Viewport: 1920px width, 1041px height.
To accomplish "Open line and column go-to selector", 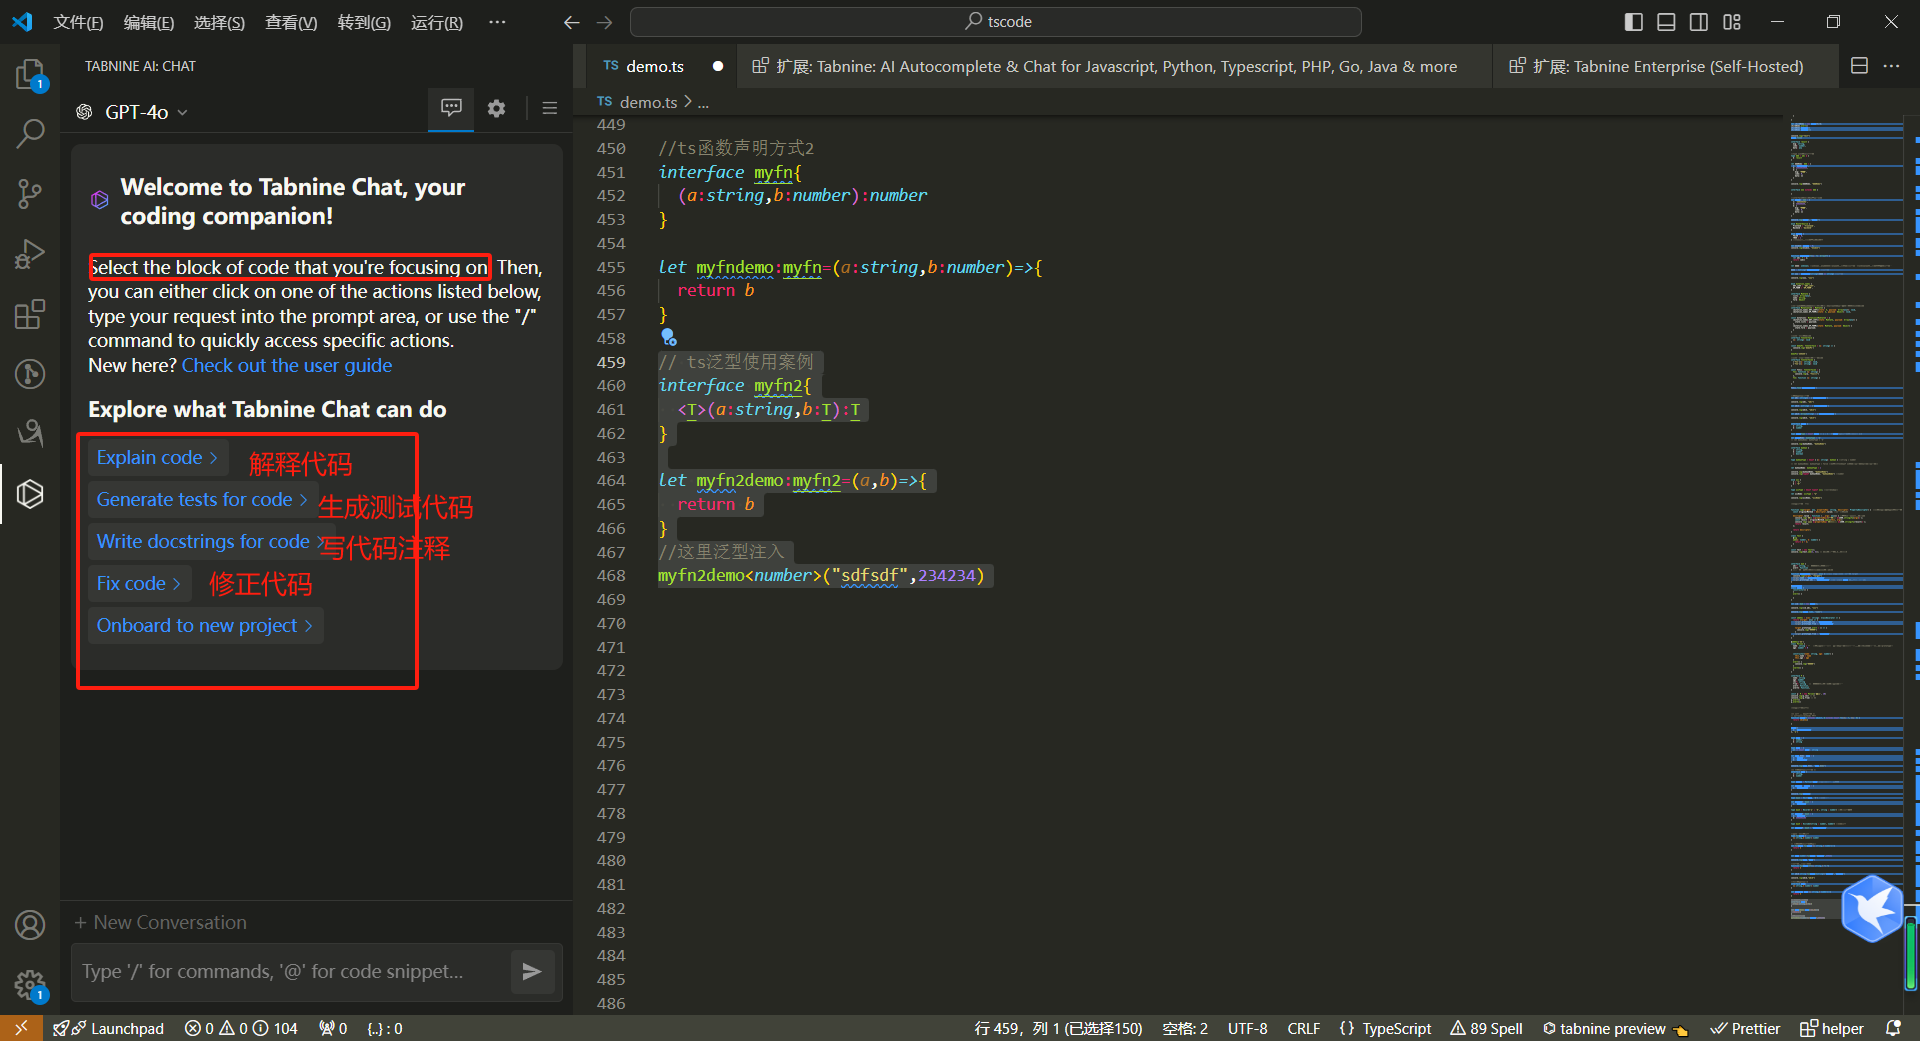I will pyautogui.click(x=1058, y=1028).
